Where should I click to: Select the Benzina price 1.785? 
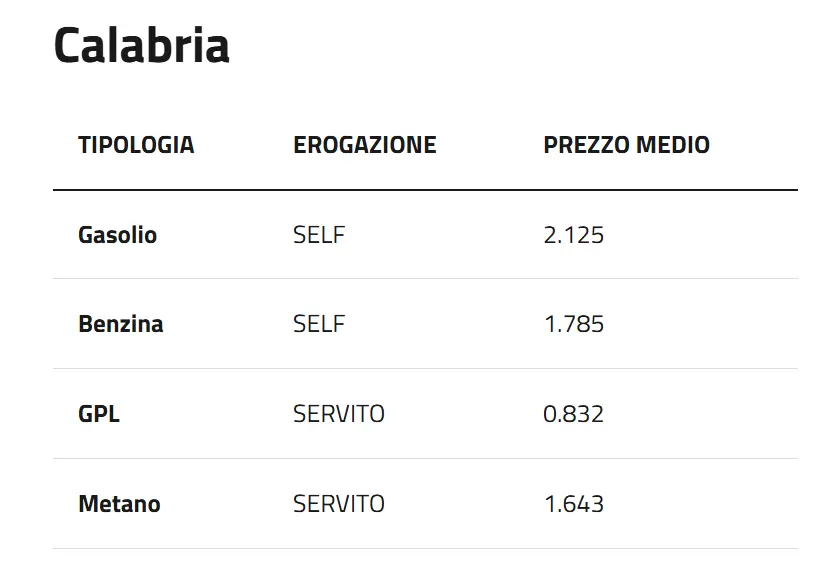(x=573, y=325)
